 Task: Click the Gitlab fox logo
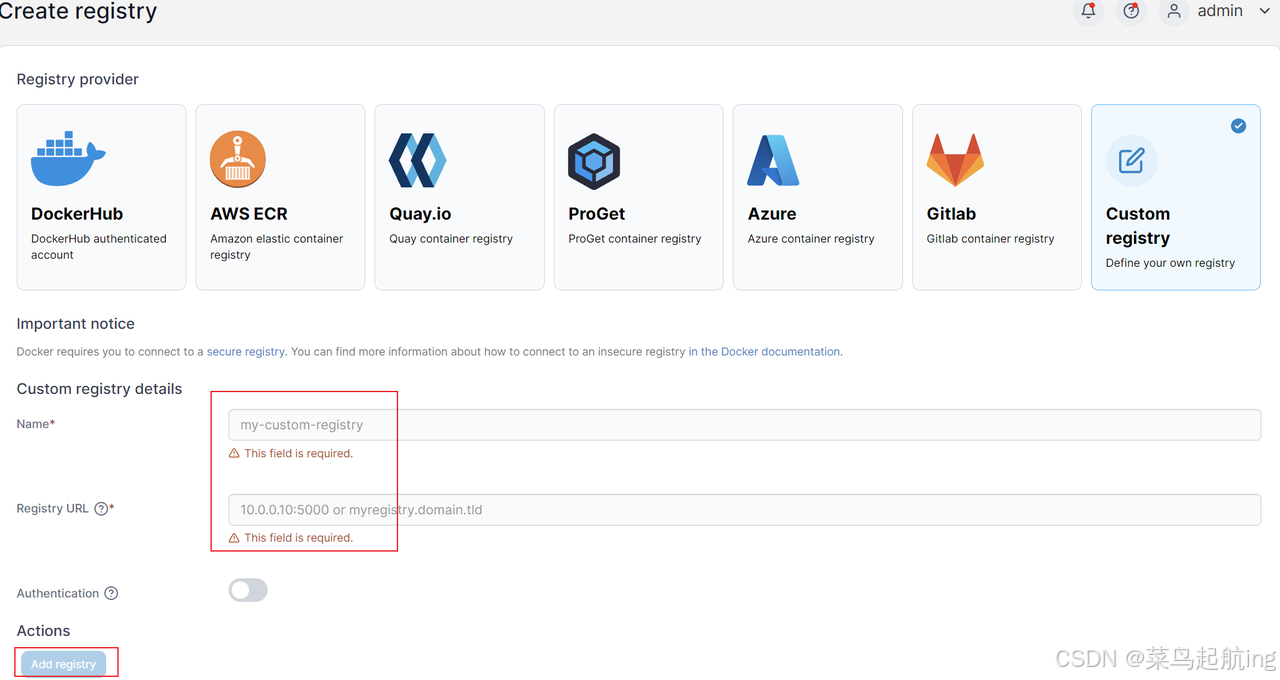point(955,160)
